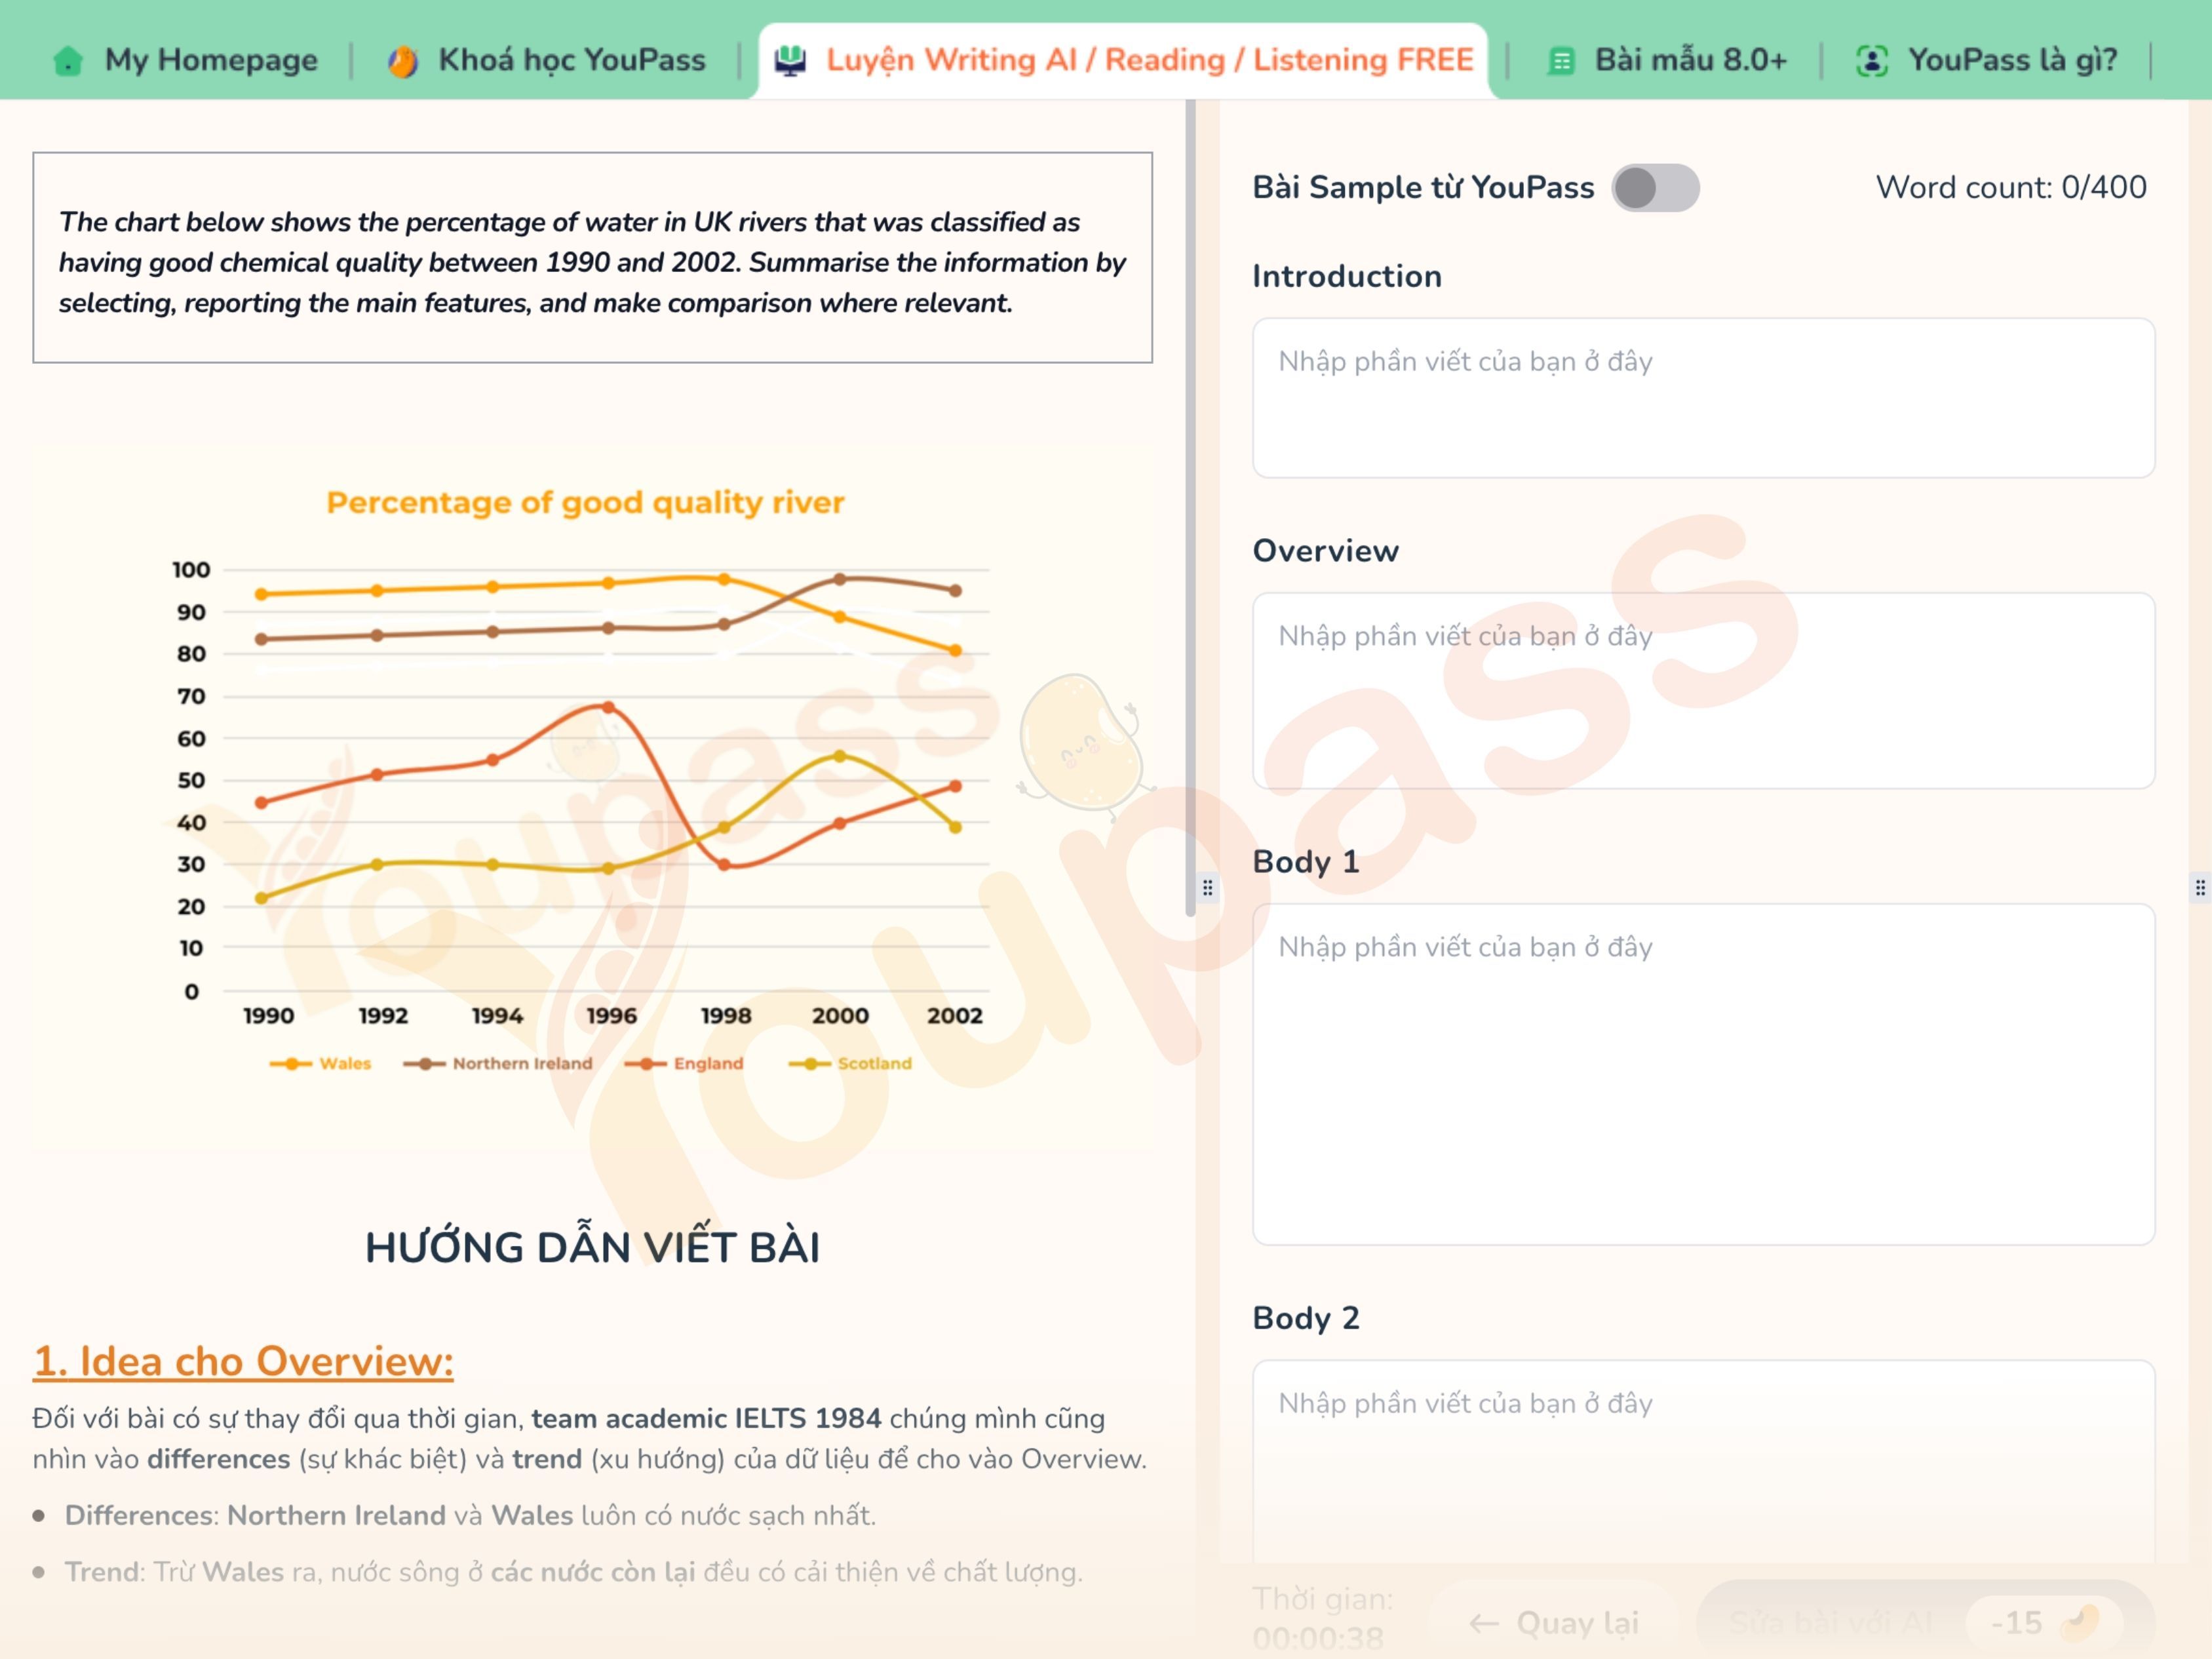Click into the Overview writing box
Viewport: 2212px width, 1659px height.
click(1702, 690)
